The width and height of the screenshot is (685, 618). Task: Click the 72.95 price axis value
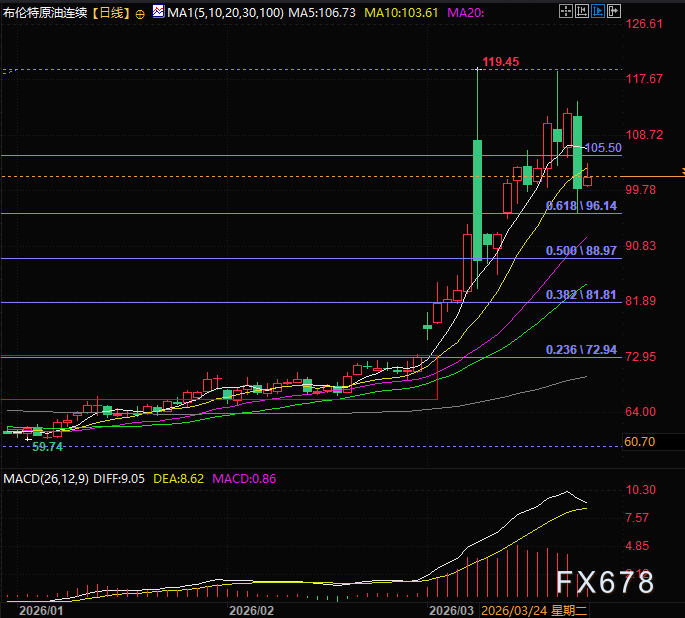[641, 356]
